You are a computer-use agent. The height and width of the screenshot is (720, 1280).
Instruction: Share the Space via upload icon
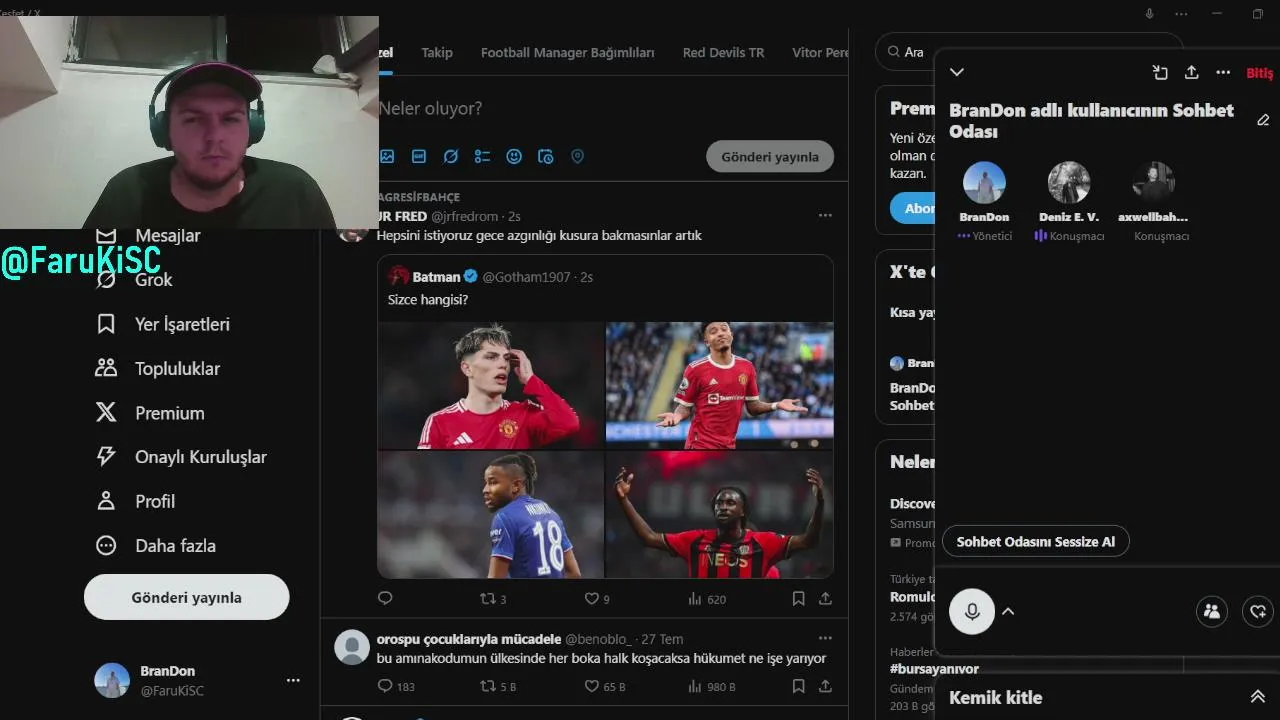click(x=1191, y=72)
